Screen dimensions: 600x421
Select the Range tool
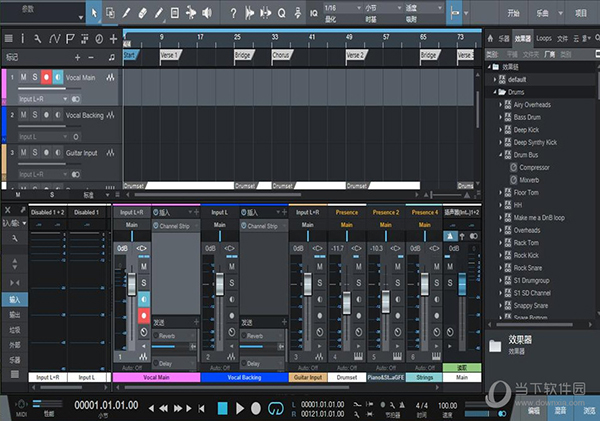110,13
